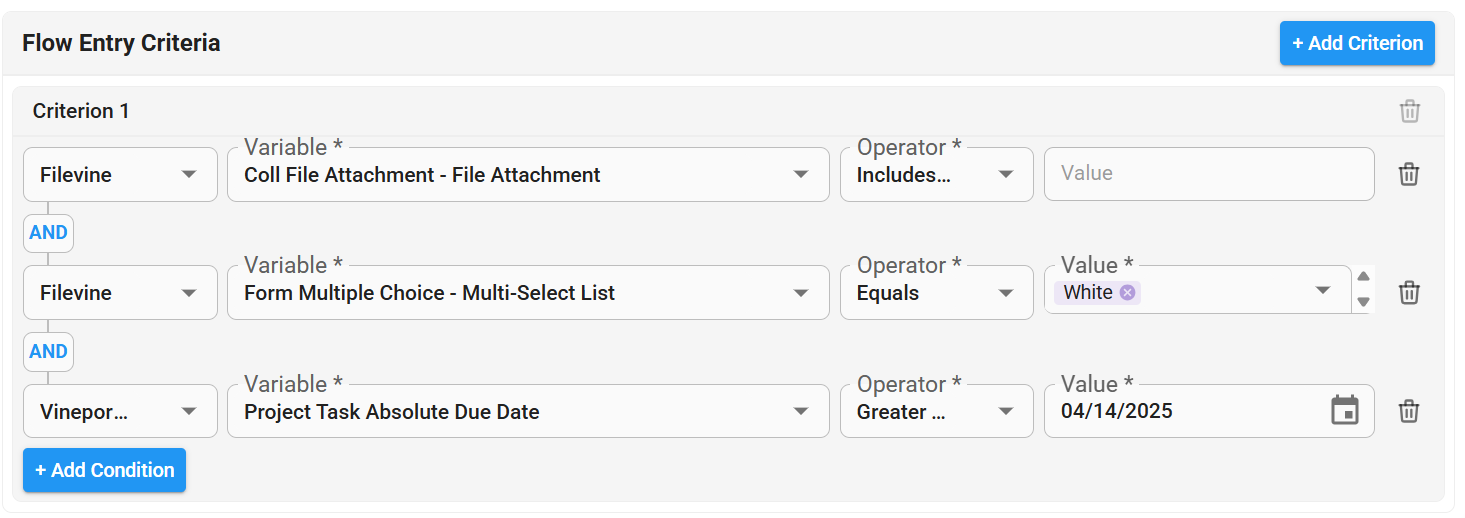The width and height of the screenshot is (1465, 518).
Task: Delete Criterion 1 using its trash icon
Action: point(1410,111)
